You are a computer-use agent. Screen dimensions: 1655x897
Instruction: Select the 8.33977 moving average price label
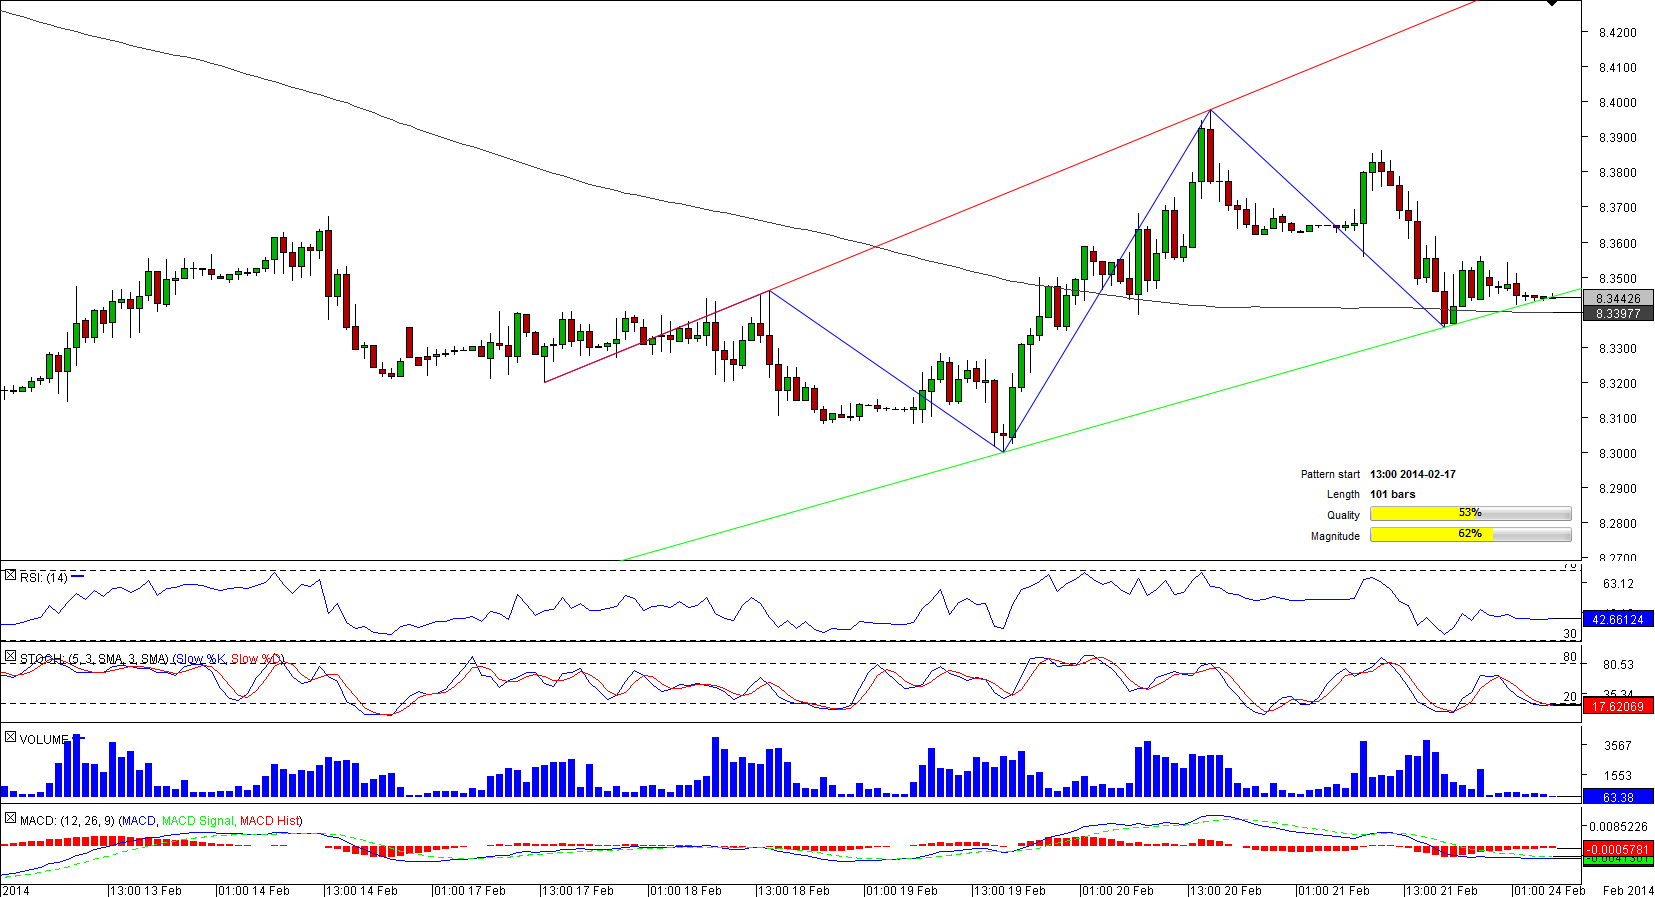coord(1618,314)
